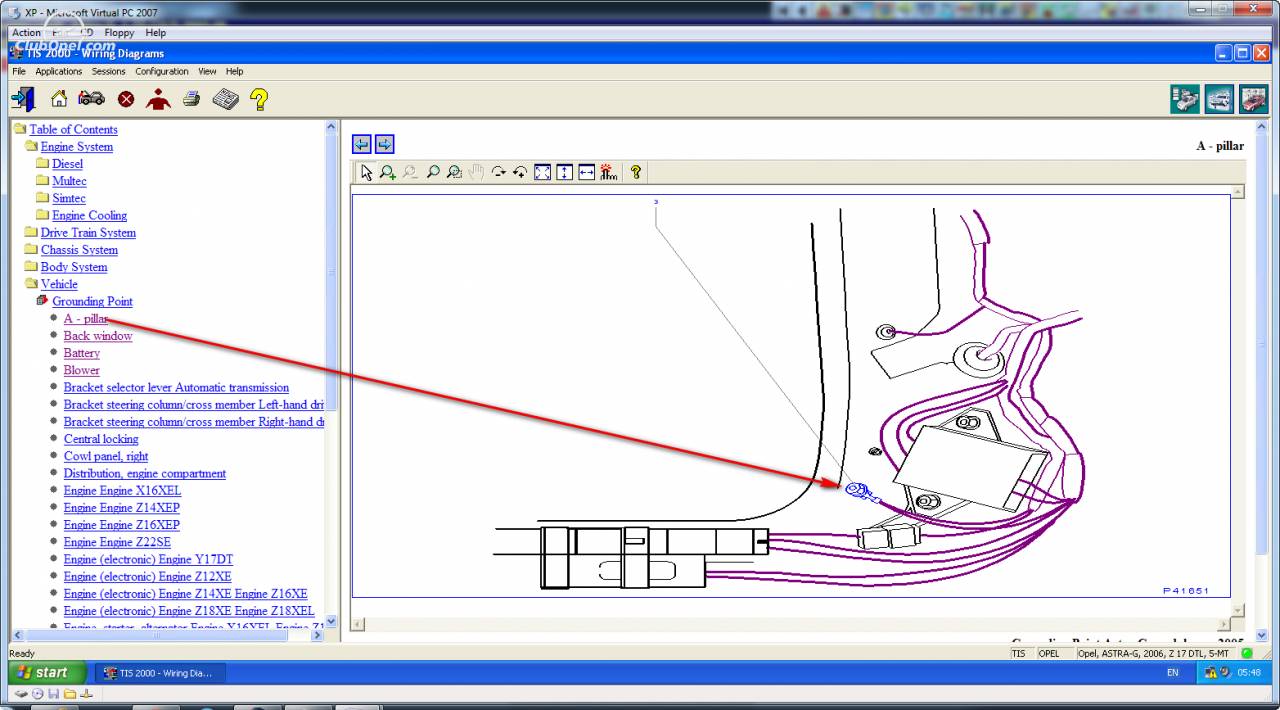Rotate diagram counter-clockwise icon

520,172
